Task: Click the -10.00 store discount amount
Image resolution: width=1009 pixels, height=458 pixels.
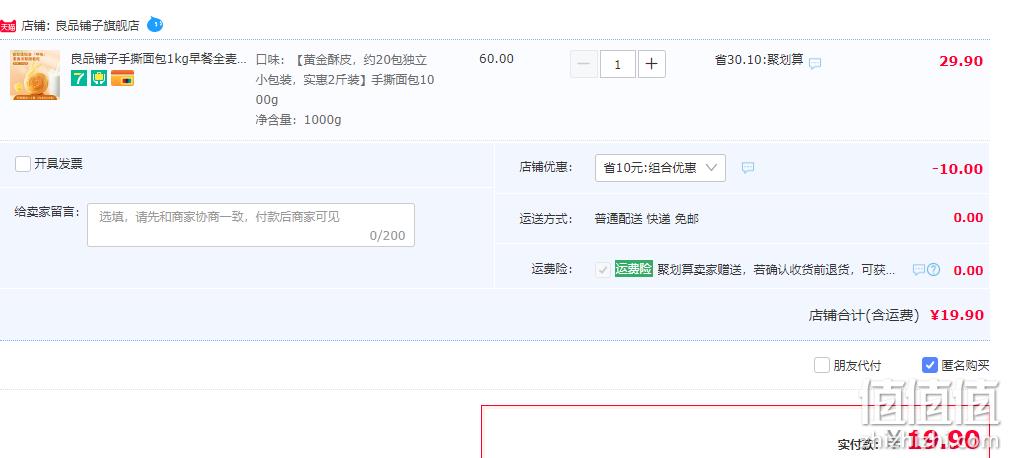Action: [958, 169]
